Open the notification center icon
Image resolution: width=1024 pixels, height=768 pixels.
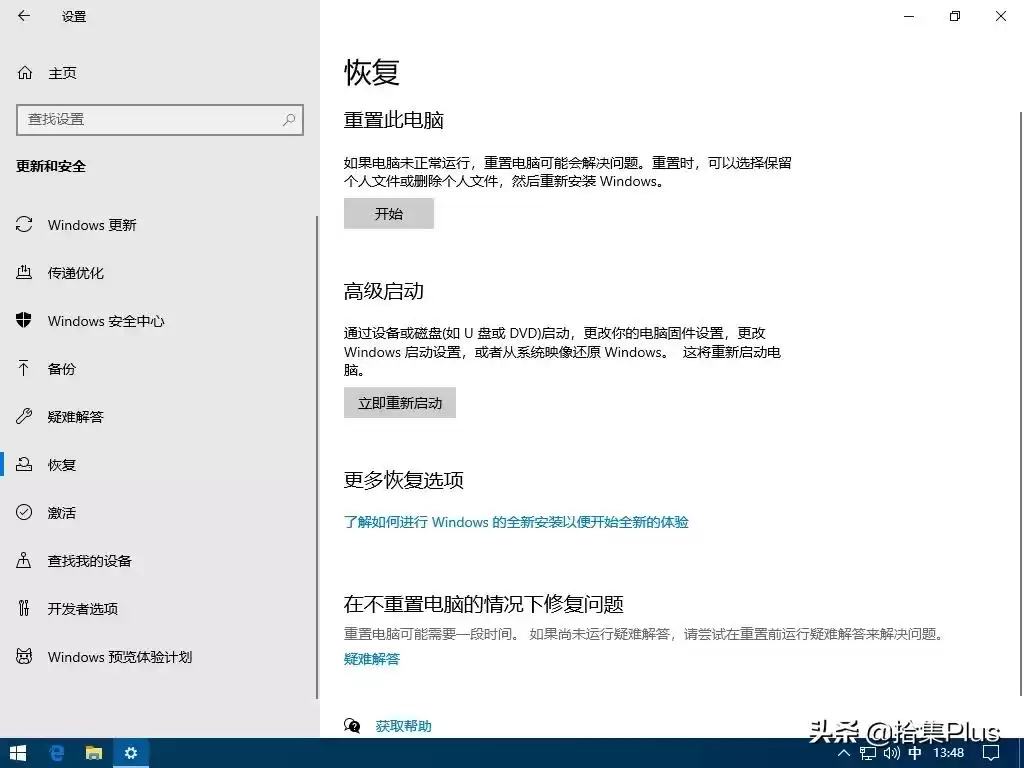click(991, 753)
